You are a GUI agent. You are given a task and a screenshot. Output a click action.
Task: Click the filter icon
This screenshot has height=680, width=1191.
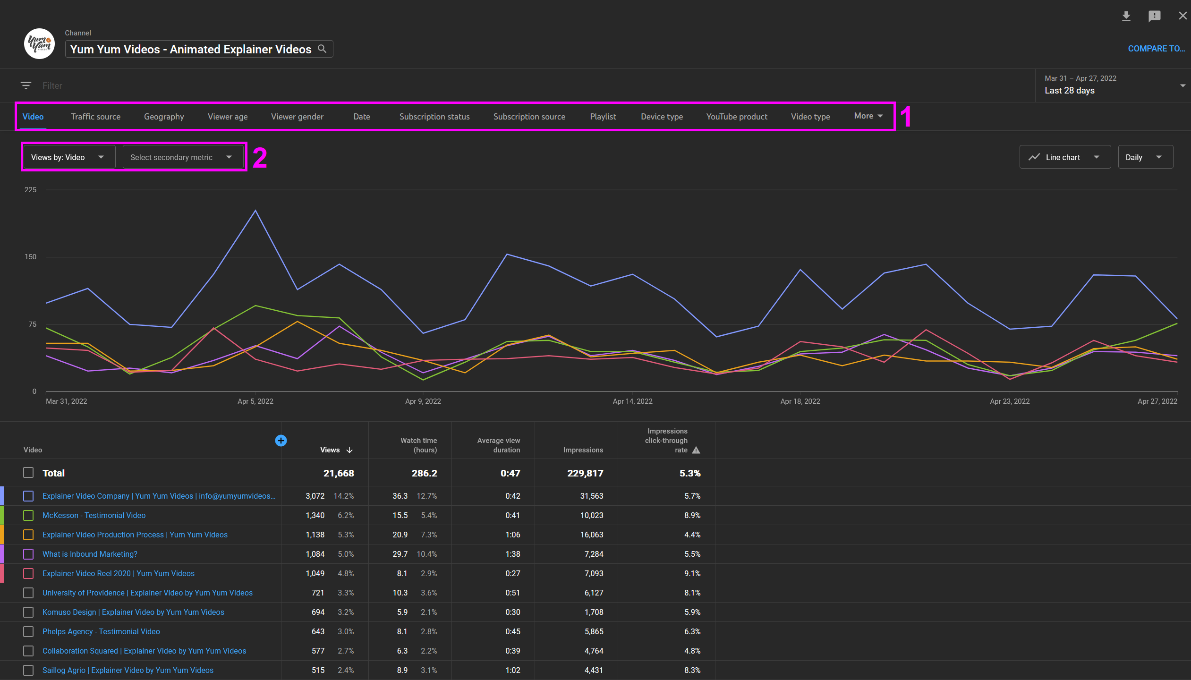(26, 86)
